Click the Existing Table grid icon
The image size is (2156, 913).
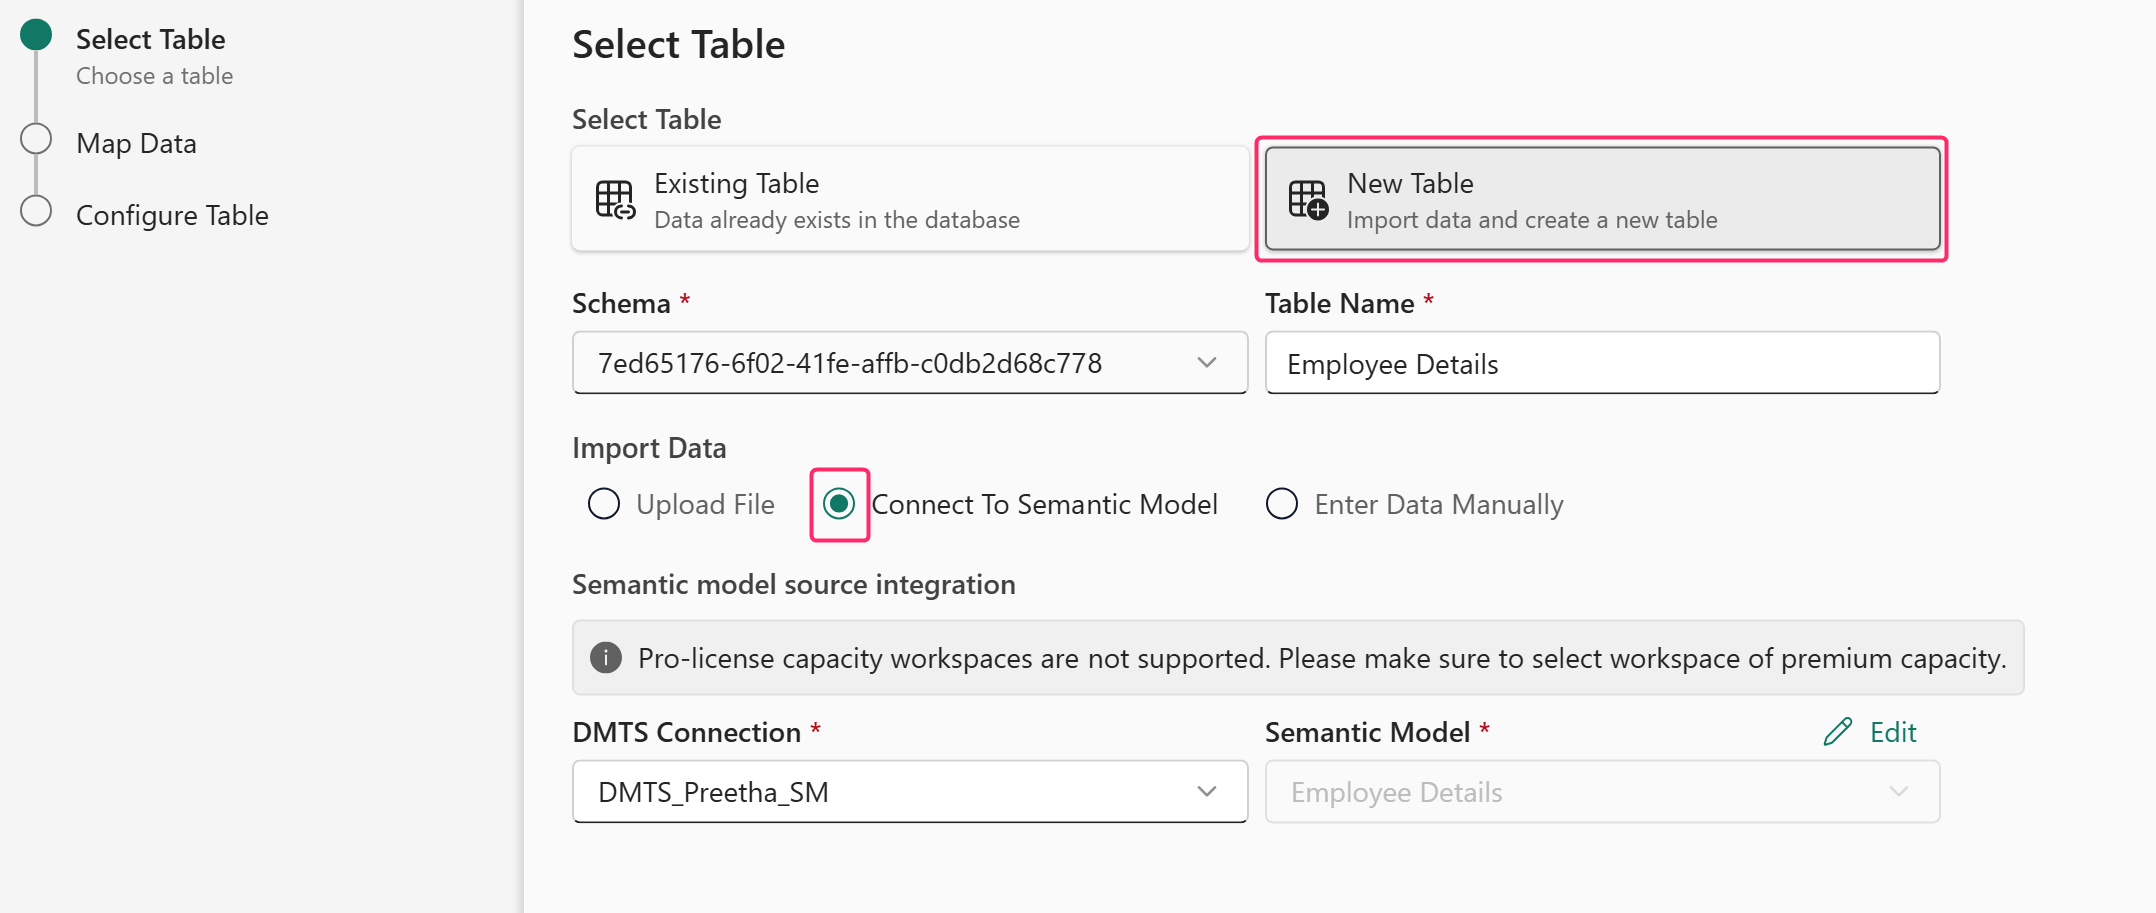[615, 200]
